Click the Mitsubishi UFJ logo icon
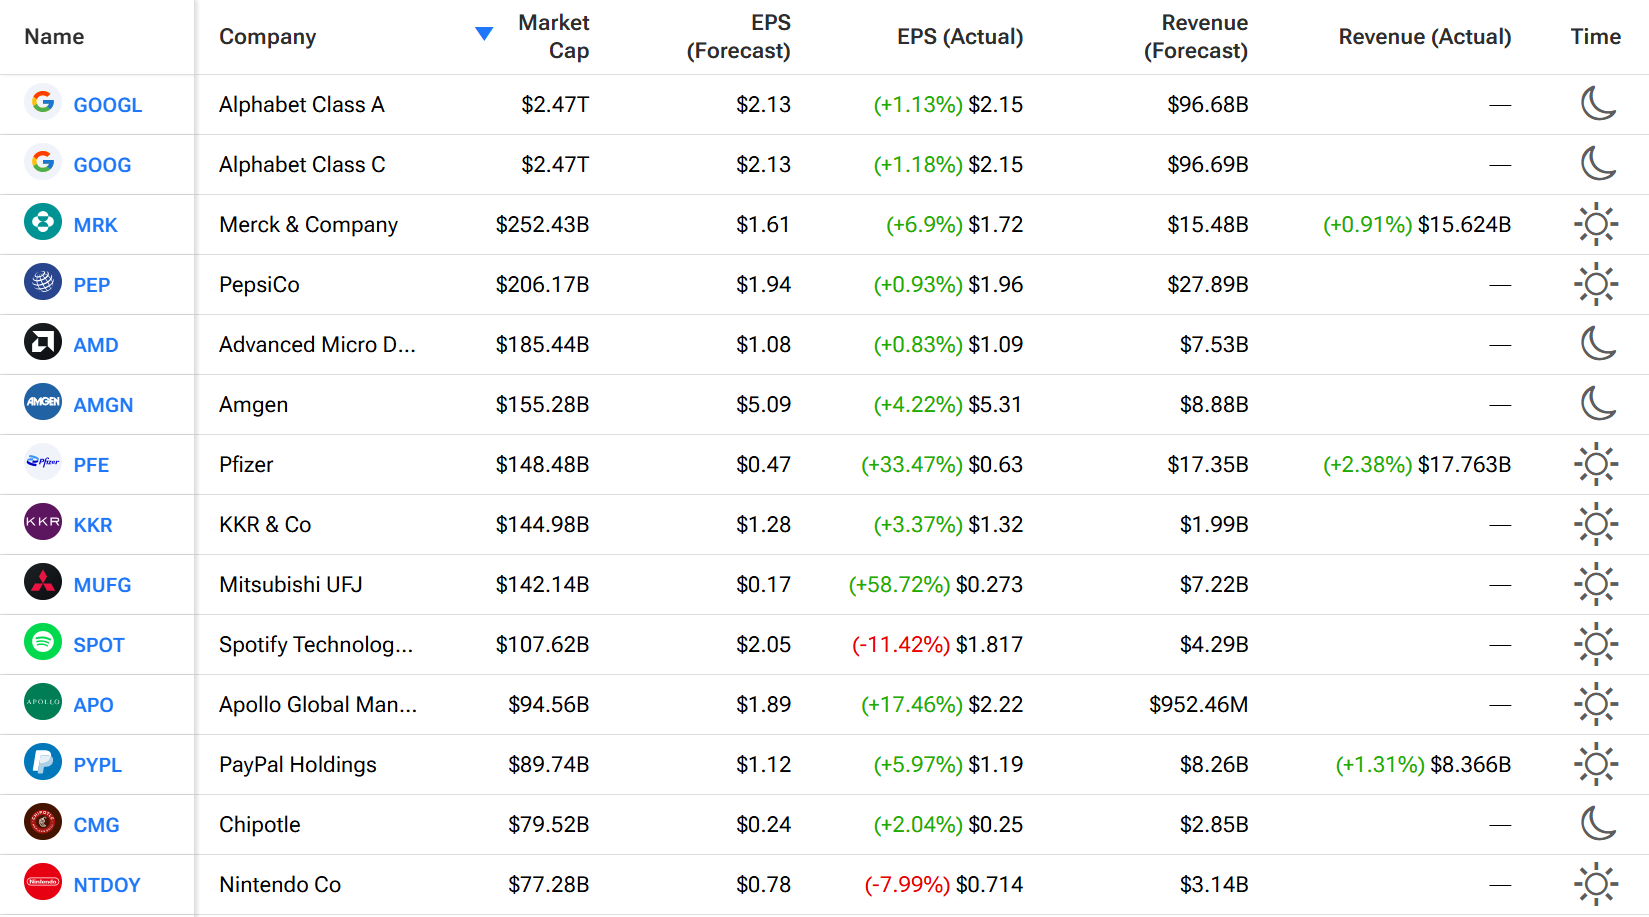This screenshot has width=1649, height=917. (43, 582)
